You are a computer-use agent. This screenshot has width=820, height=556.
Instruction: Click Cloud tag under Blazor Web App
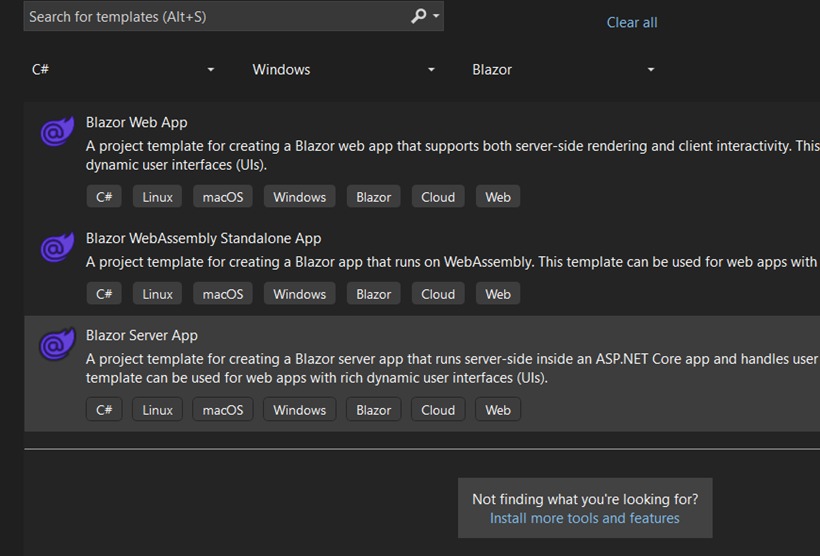[x=438, y=197]
